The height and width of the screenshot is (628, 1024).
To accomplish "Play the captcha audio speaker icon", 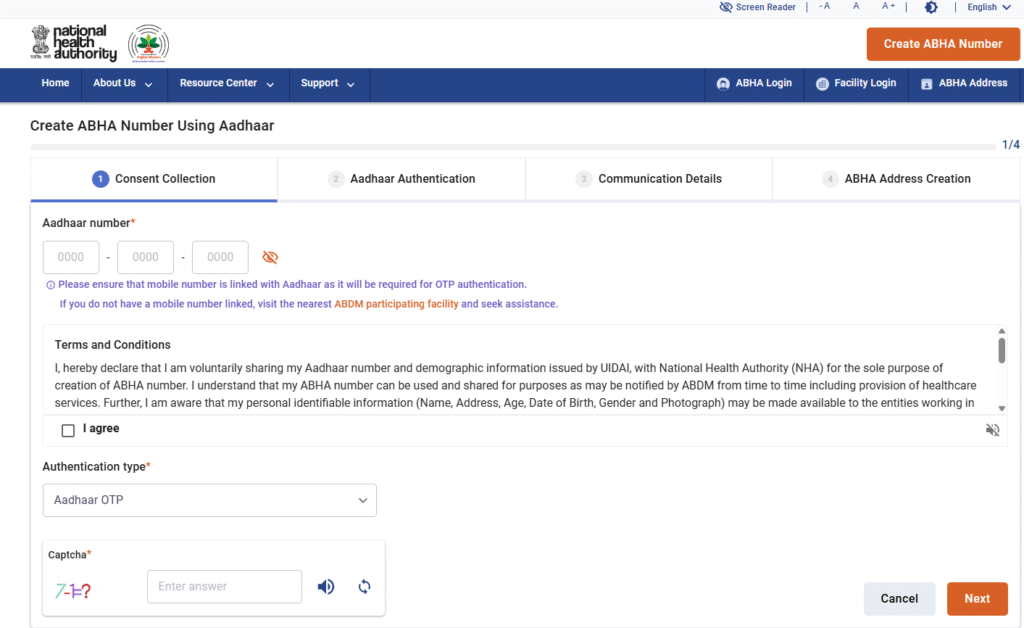I will (x=326, y=587).
